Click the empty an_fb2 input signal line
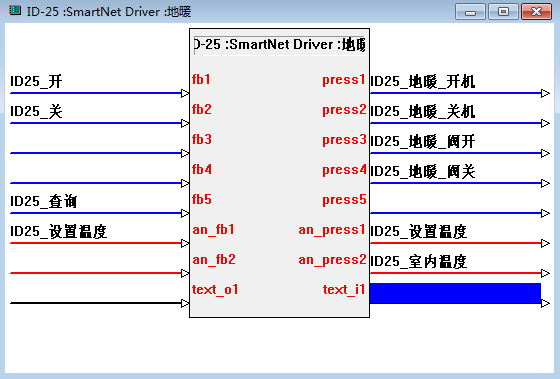560x379 pixels. click(96, 273)
